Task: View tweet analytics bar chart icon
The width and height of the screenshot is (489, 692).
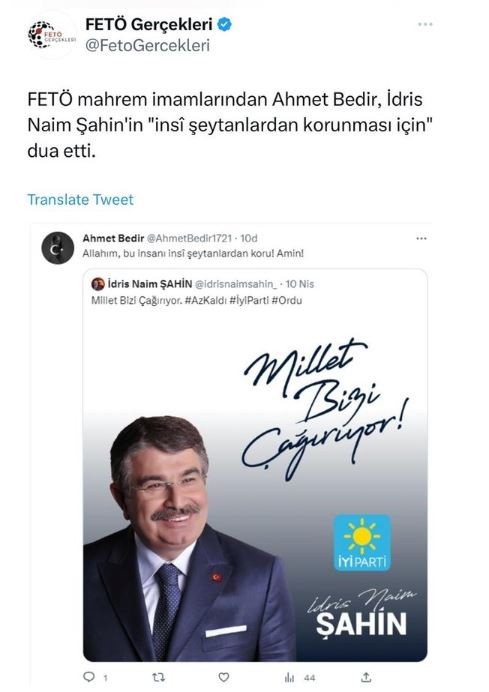Action: click(x=290, y=677)
